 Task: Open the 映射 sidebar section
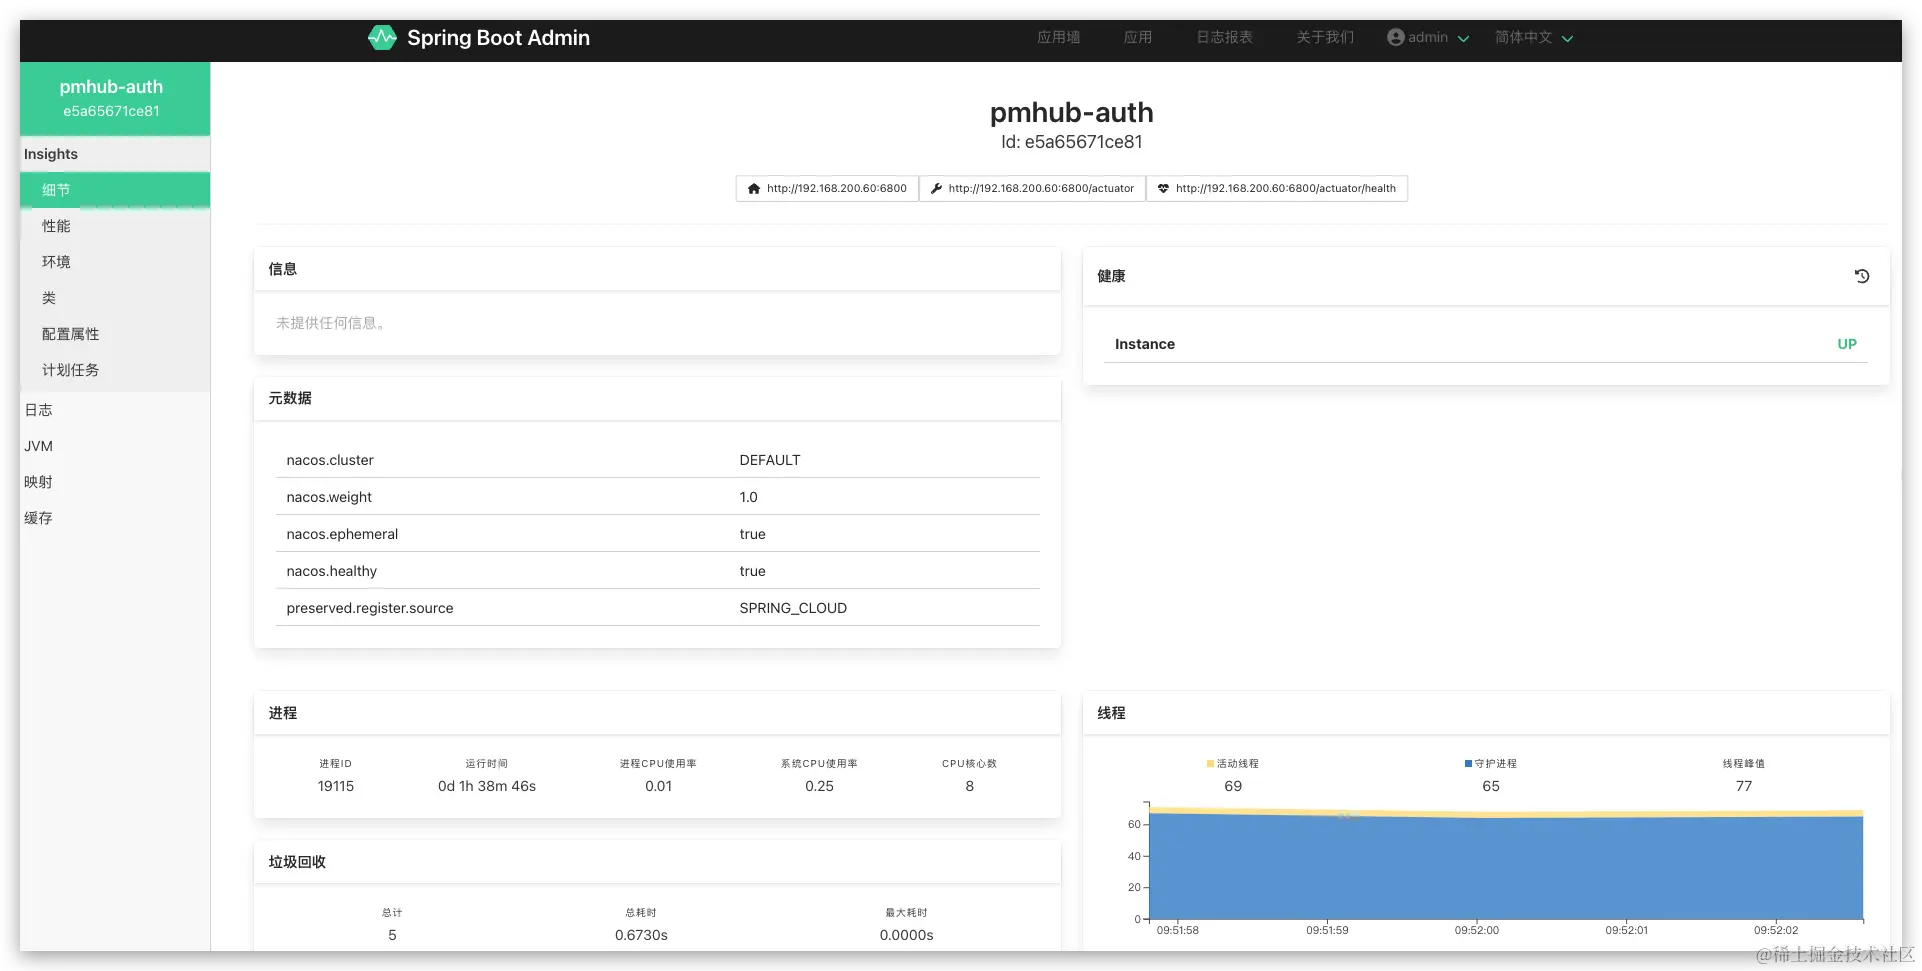coord(115,482)
